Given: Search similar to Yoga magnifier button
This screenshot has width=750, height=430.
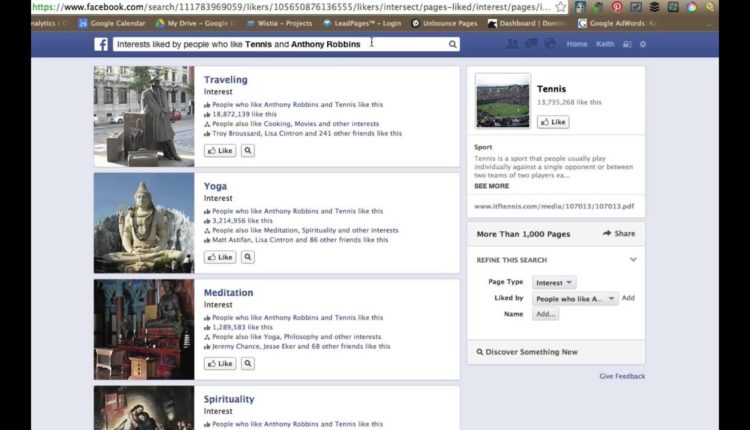Looking at the screenshot, I should click(248, 257).
